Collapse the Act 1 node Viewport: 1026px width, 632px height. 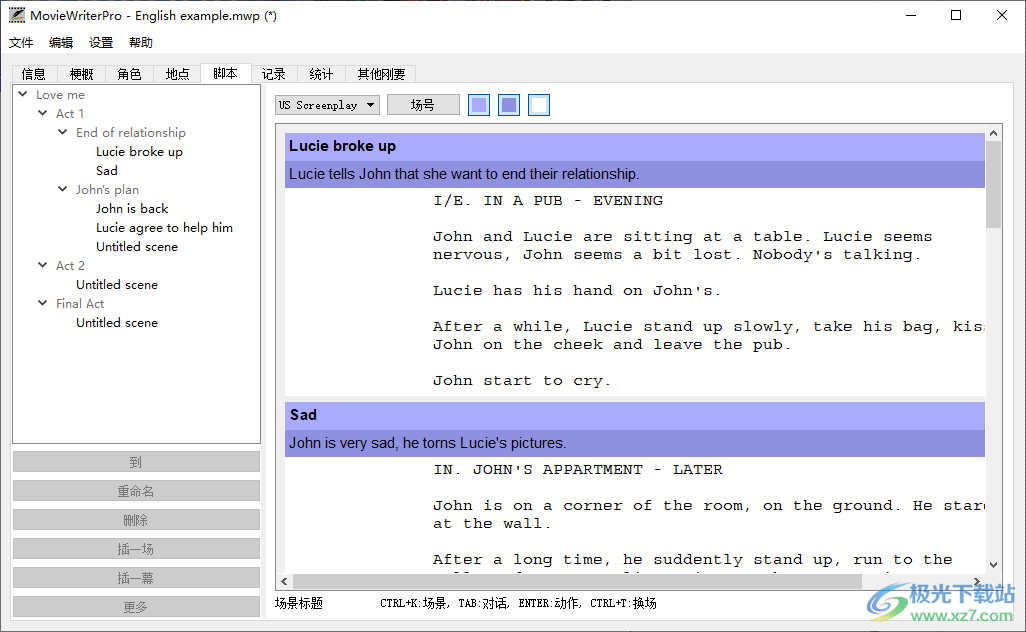click(x=43, y=113)
